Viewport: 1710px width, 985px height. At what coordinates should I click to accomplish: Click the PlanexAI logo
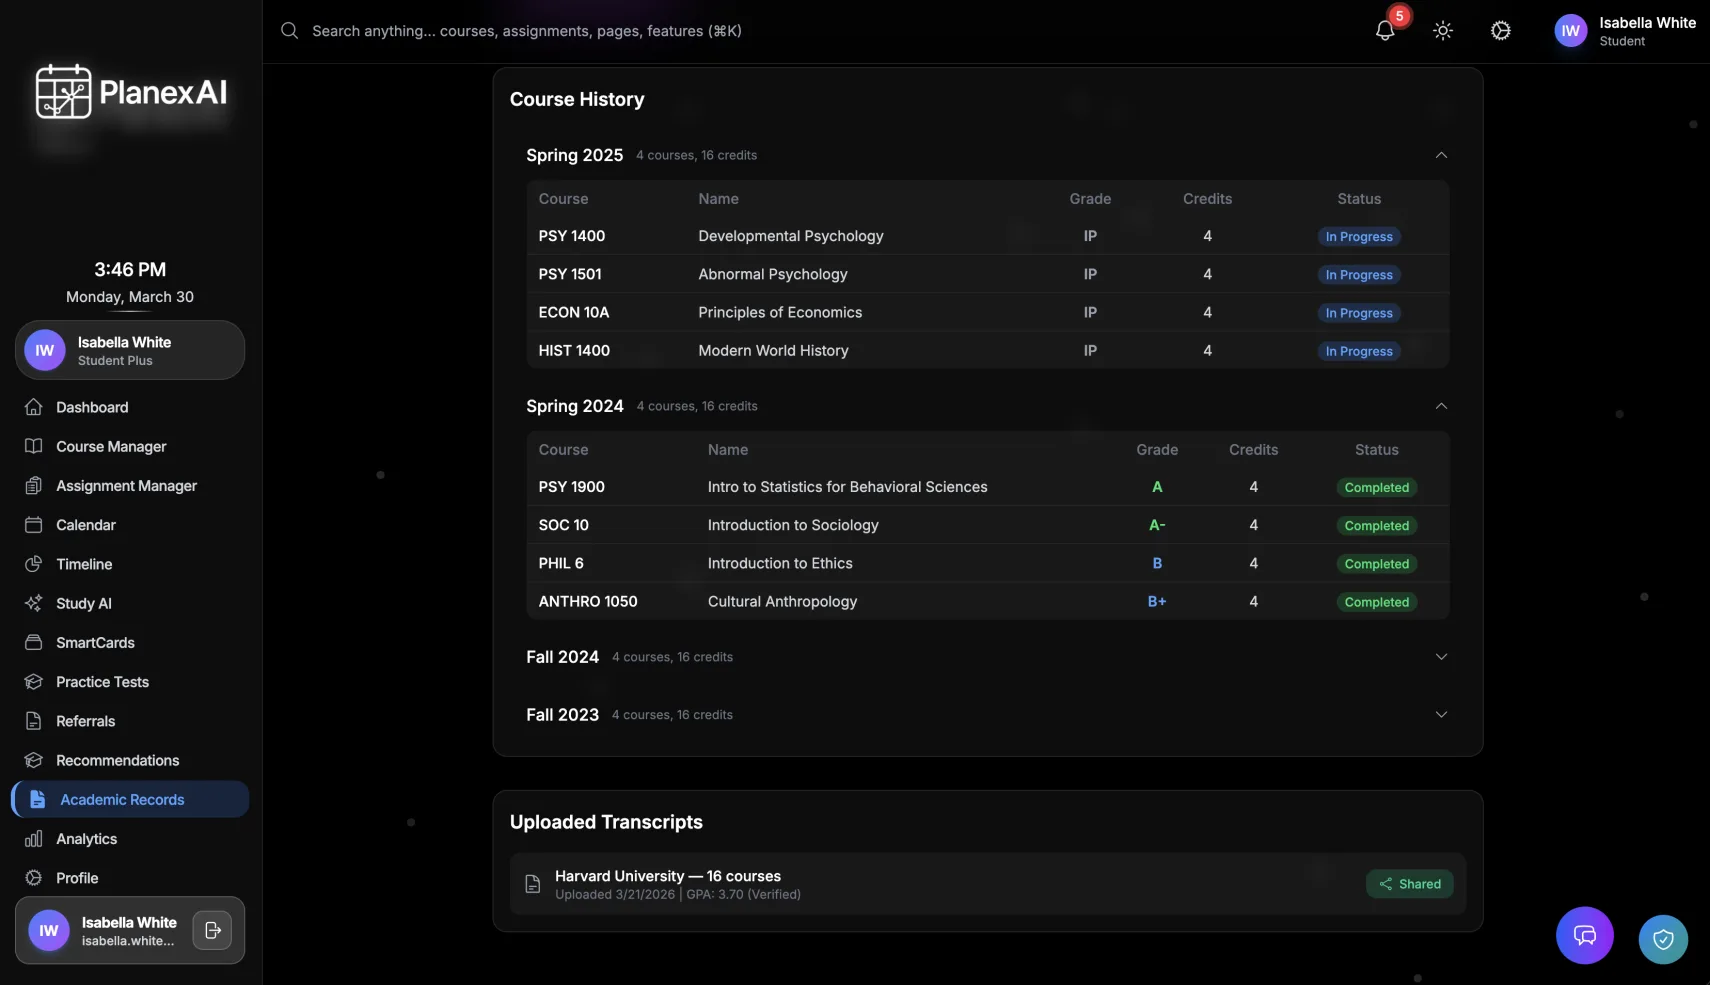coord(131,92)
